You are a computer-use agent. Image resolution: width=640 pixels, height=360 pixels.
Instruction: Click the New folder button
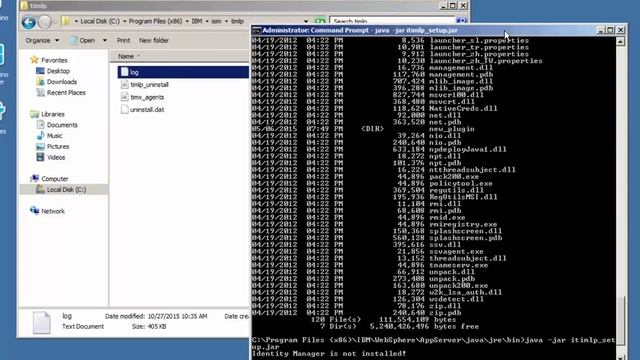point(153,40)
